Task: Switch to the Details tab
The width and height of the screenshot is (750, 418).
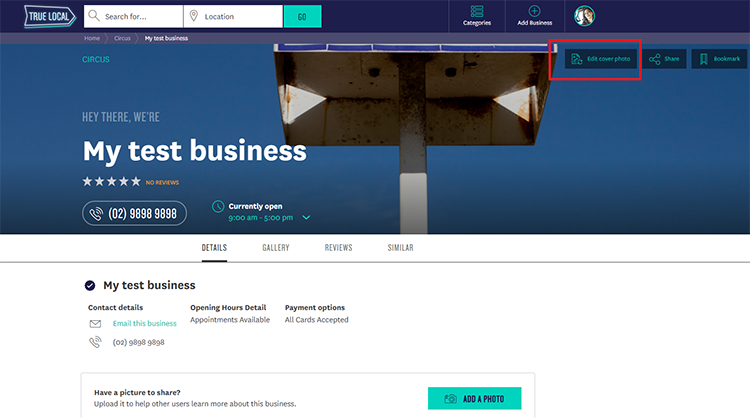Action: pos(214,248)
